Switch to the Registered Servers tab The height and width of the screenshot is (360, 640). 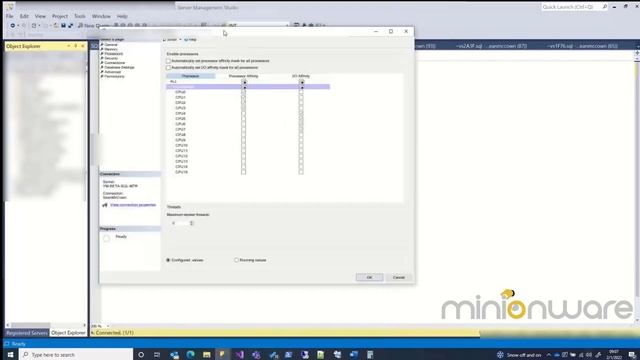click(27, 333)
